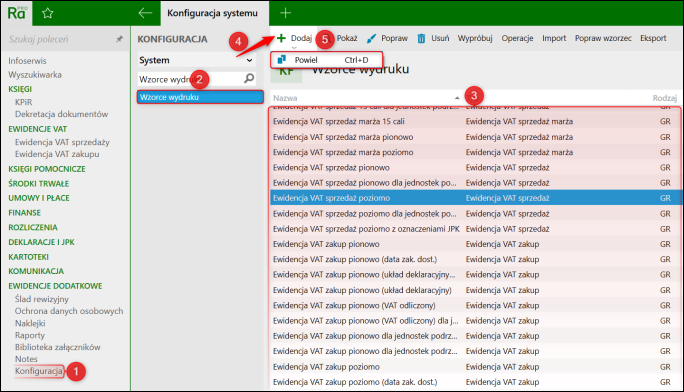684x392 pixels.
Task: Select row Ewidencja VAT sprzedaż marża poziomo
Action: (475, 152)
